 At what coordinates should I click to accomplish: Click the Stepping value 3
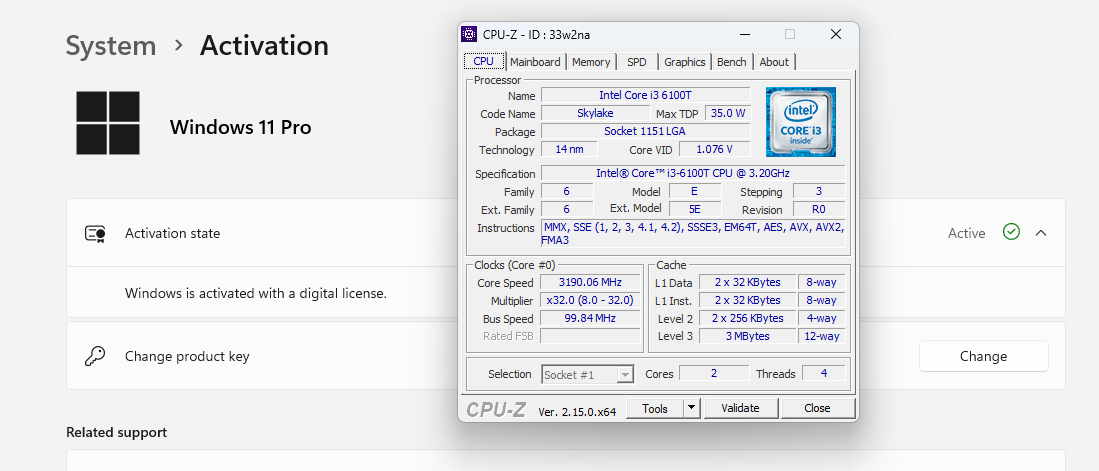[x=819, y=191]
